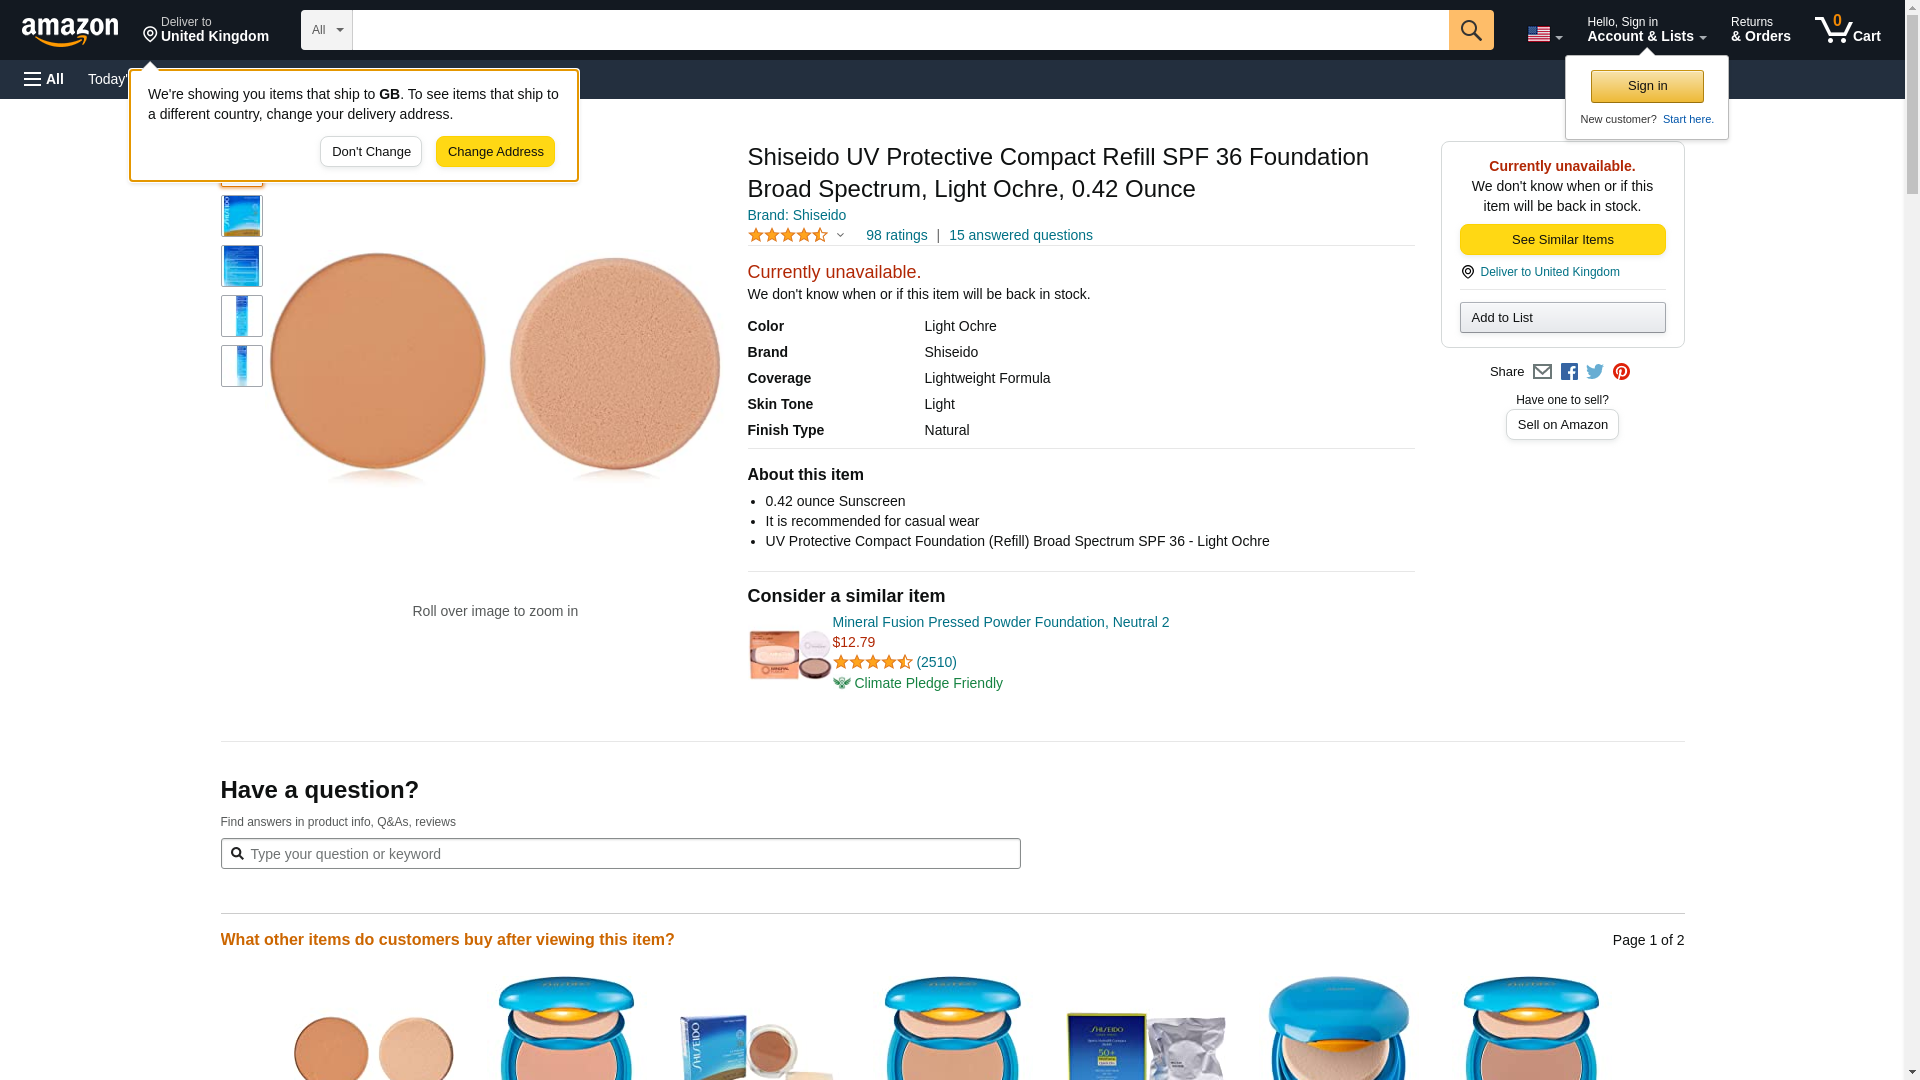The image size is (1920, 1080).
Task: Click See Similar Items button
Action: [x=1562, y=240]
